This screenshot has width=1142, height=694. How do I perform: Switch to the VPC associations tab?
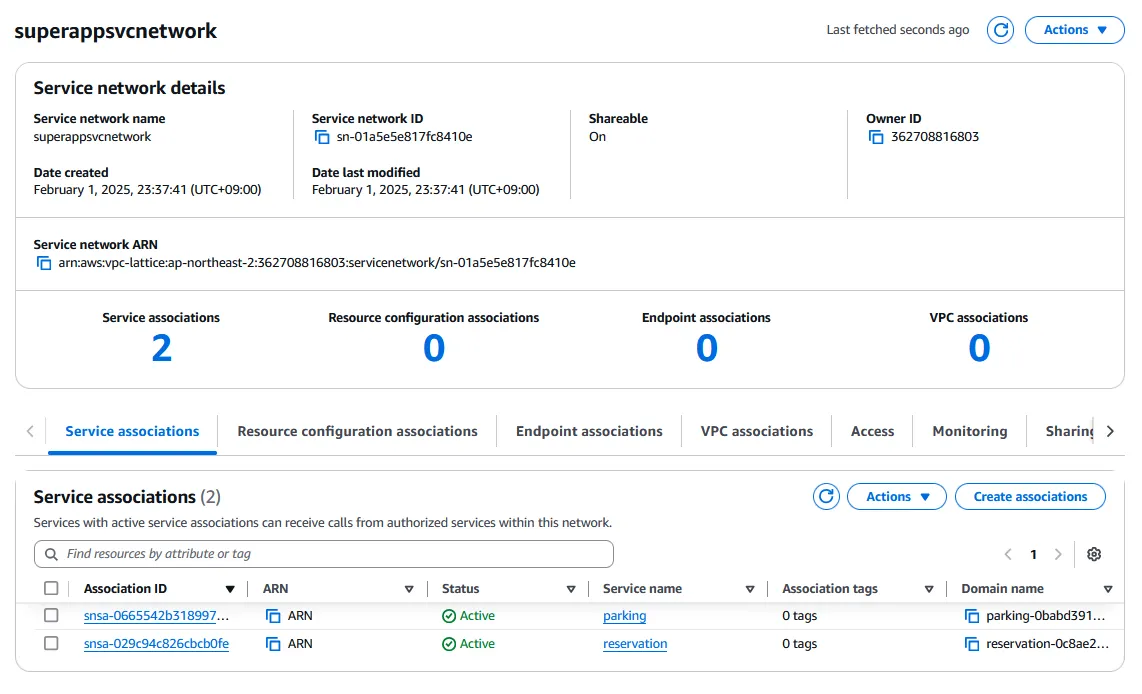pyautogui.click(x=756, y=431)
